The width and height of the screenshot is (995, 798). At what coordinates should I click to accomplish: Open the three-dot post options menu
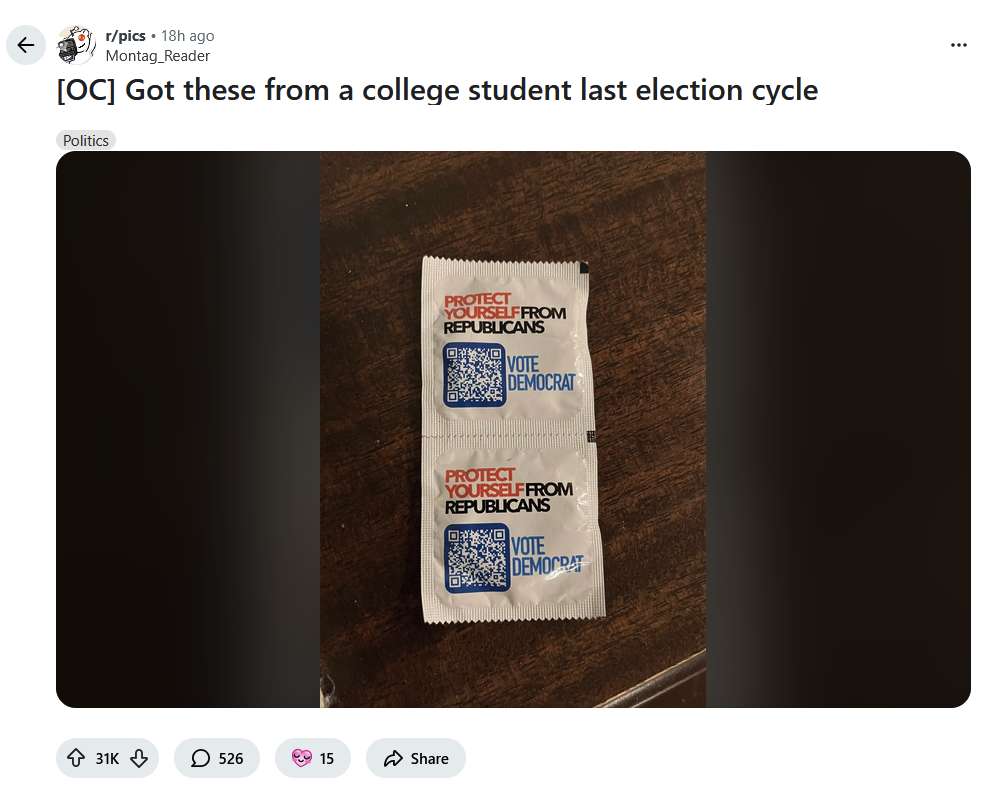(959, 45)
